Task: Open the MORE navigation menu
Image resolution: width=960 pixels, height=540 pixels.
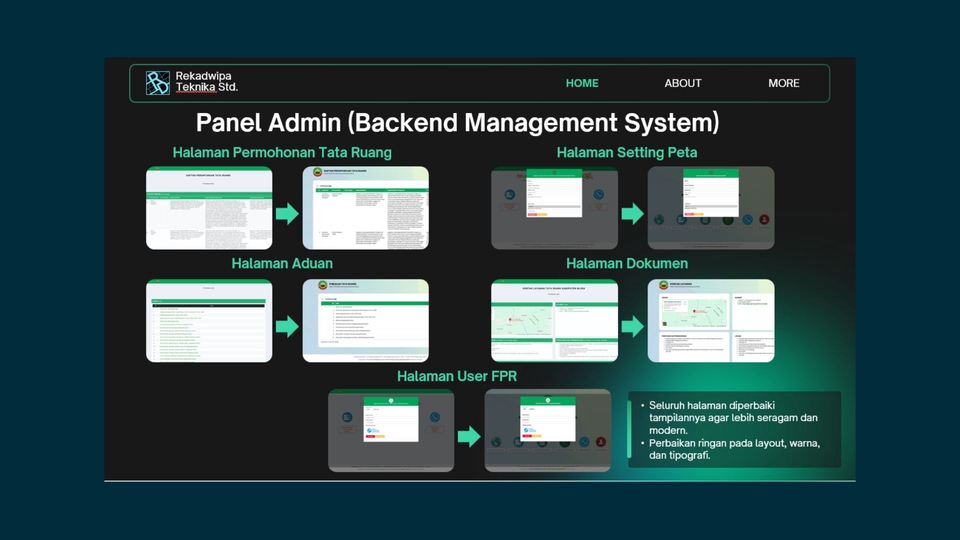Action: point(784,83)
